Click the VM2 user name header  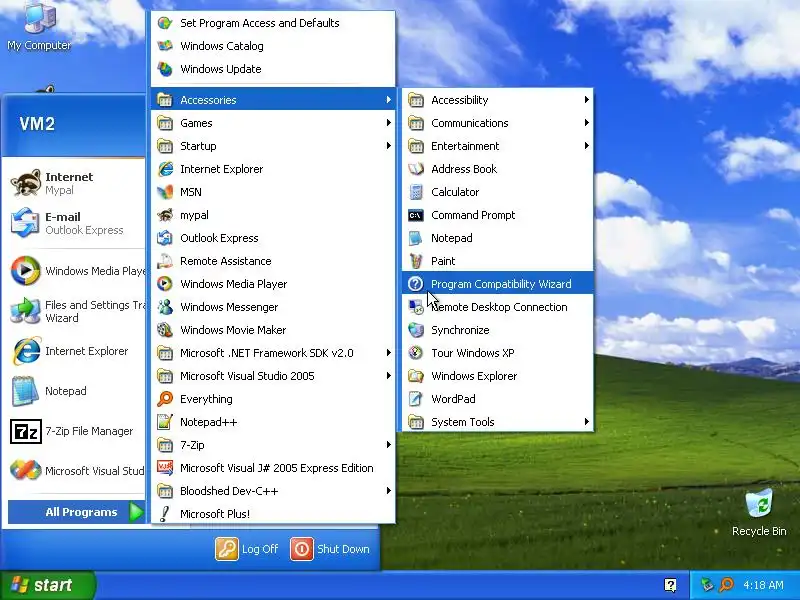[x=37, y=124]
